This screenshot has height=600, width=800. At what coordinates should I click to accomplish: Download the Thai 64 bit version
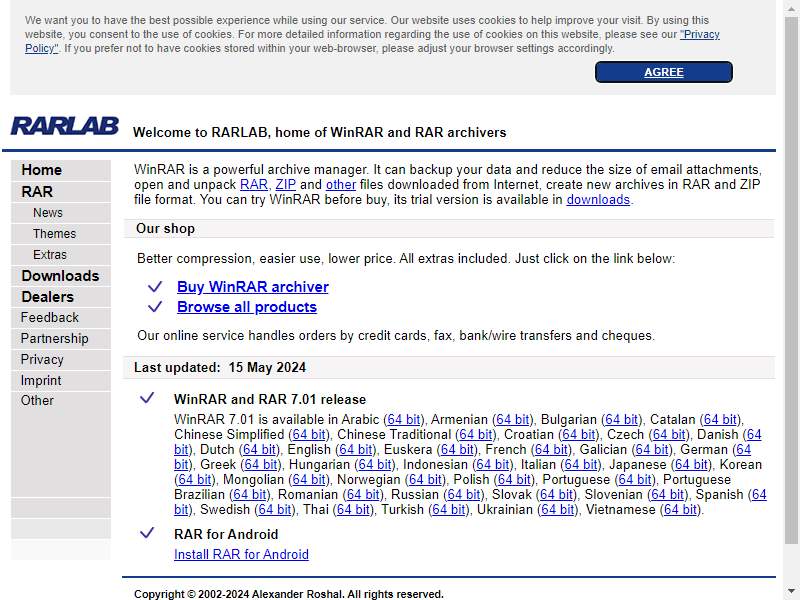tap(354, 509)
